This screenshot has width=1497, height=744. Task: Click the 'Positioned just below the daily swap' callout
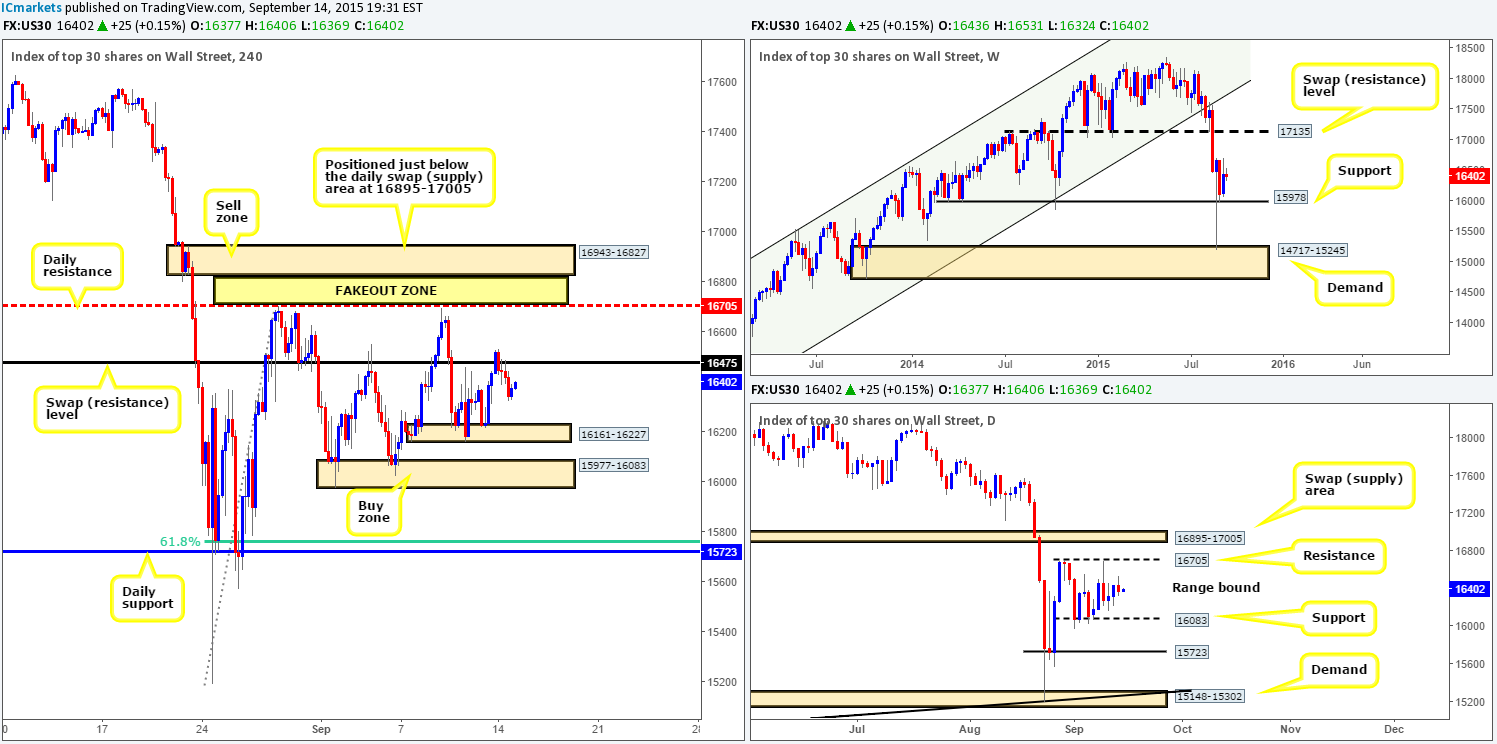click(x=404, y=178)
